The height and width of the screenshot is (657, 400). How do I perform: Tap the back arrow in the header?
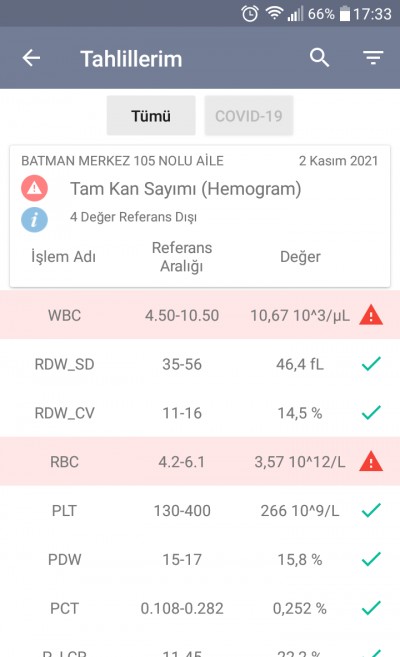31,58
